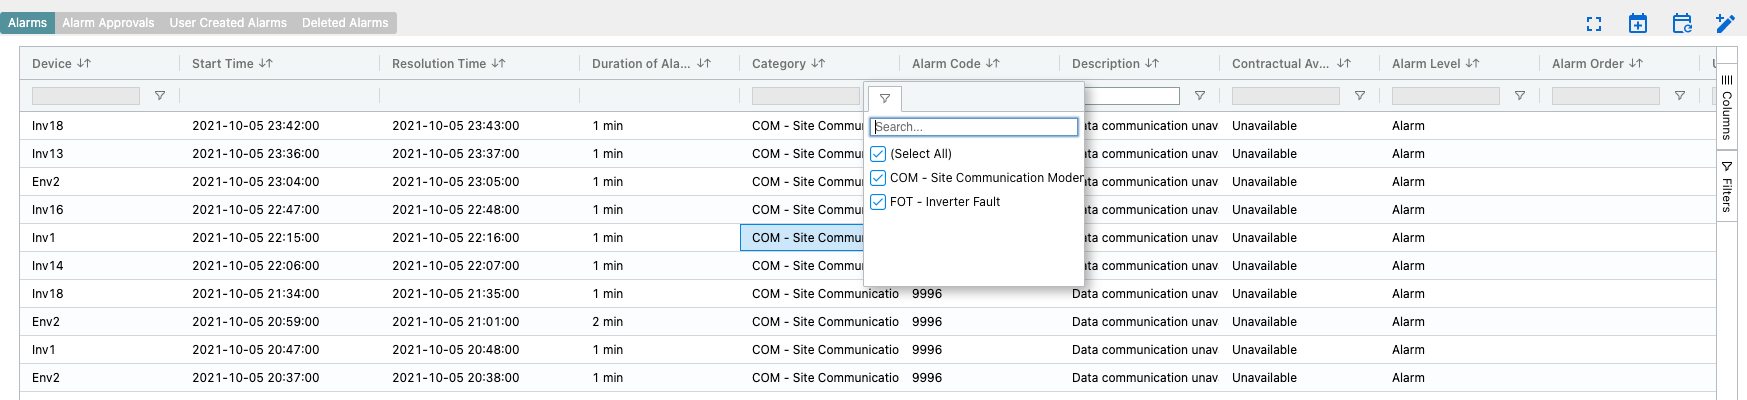The width and height of the screenshot is (1747, 400).
Task: Open the User Created Alarms tab
Action: click(228, 23)
